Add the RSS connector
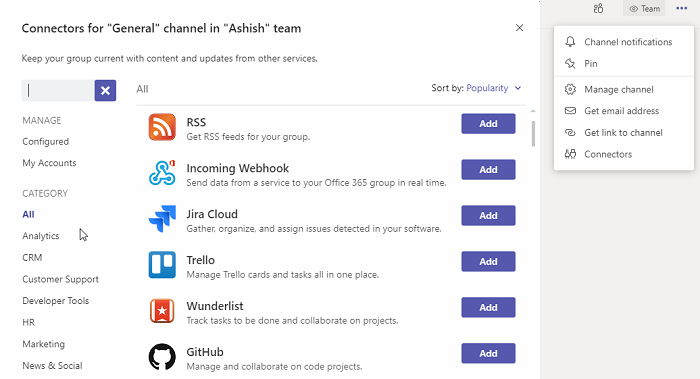Screen dimensions: 700x379 click(488, 124)
